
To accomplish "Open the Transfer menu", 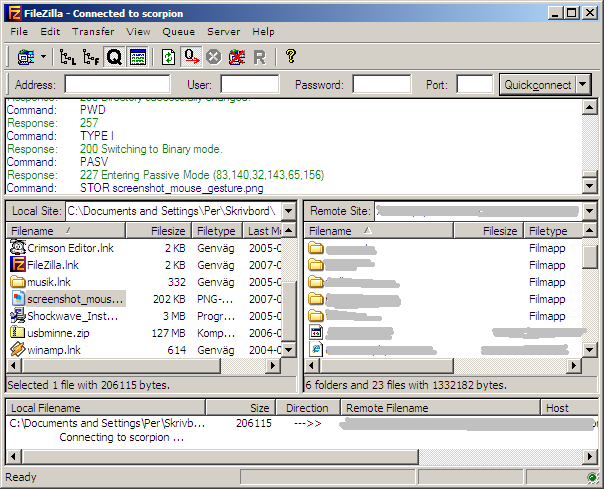I will pyautogui.click(x=93, y=32).
